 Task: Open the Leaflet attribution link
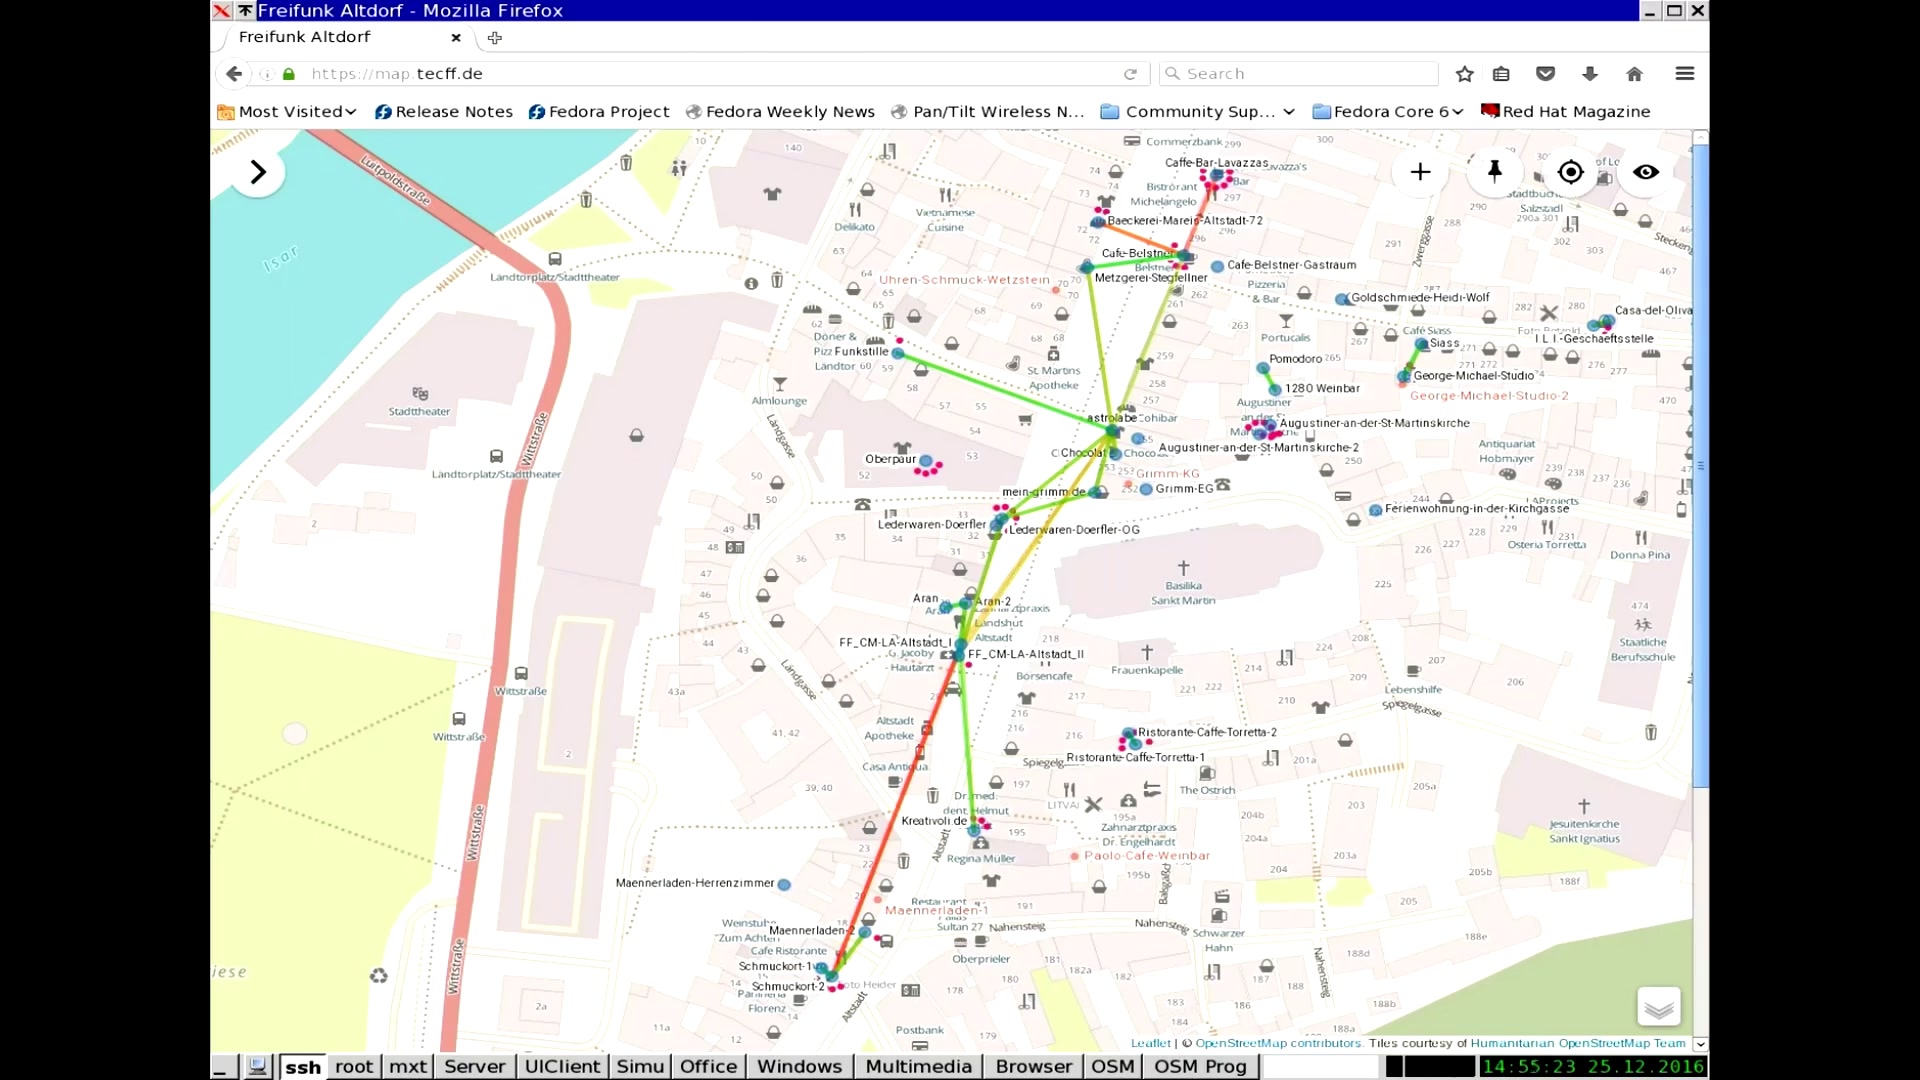tap(1150, 1043)
